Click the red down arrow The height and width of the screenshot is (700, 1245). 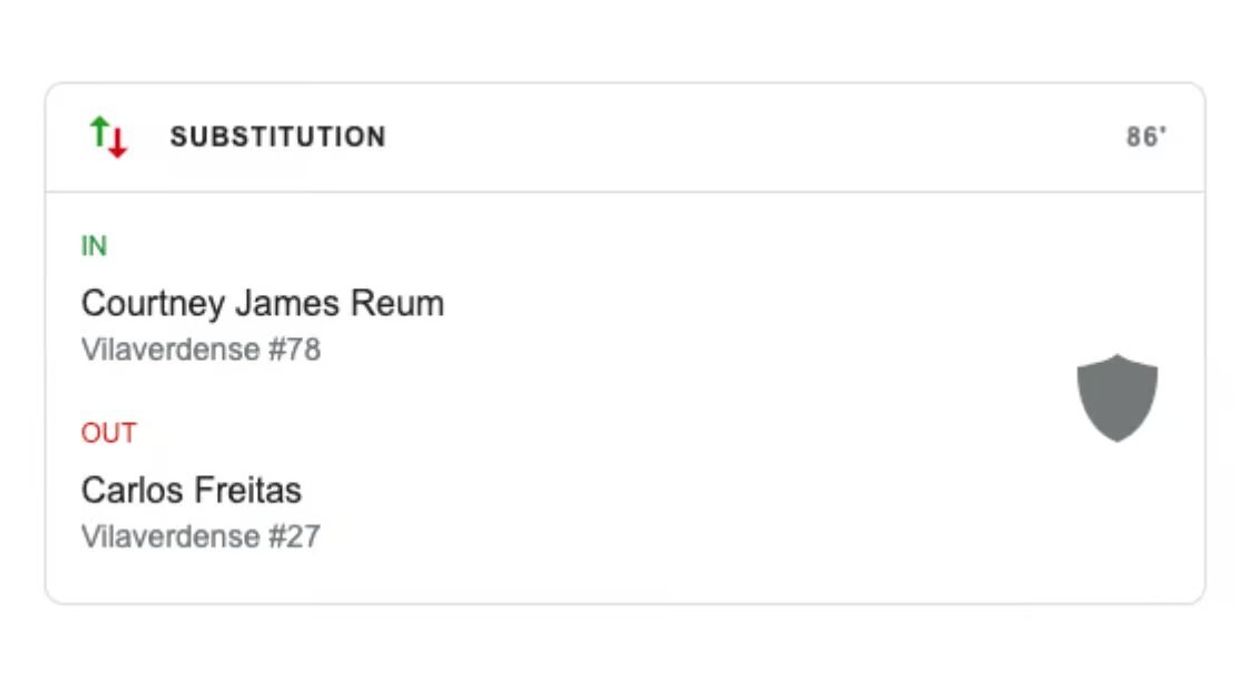coord(118,143)
